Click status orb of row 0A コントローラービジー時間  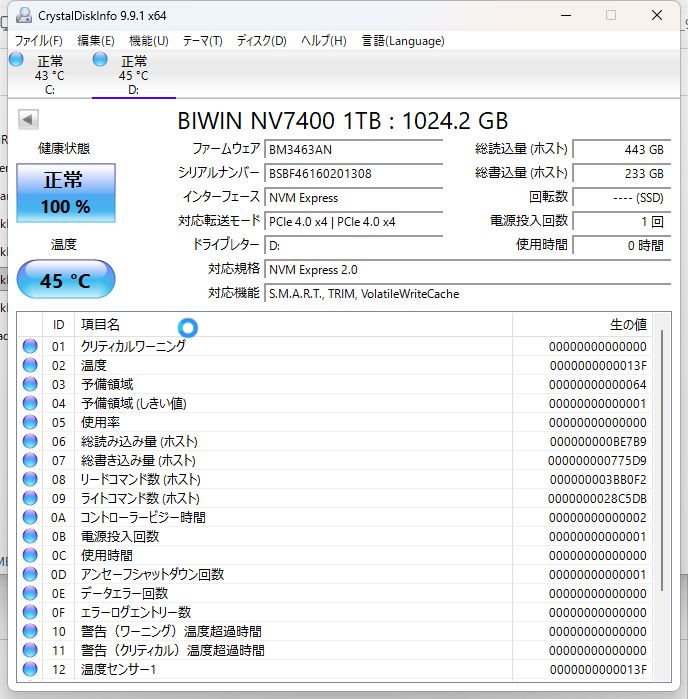pyautogui.click(x=30, y=517)
